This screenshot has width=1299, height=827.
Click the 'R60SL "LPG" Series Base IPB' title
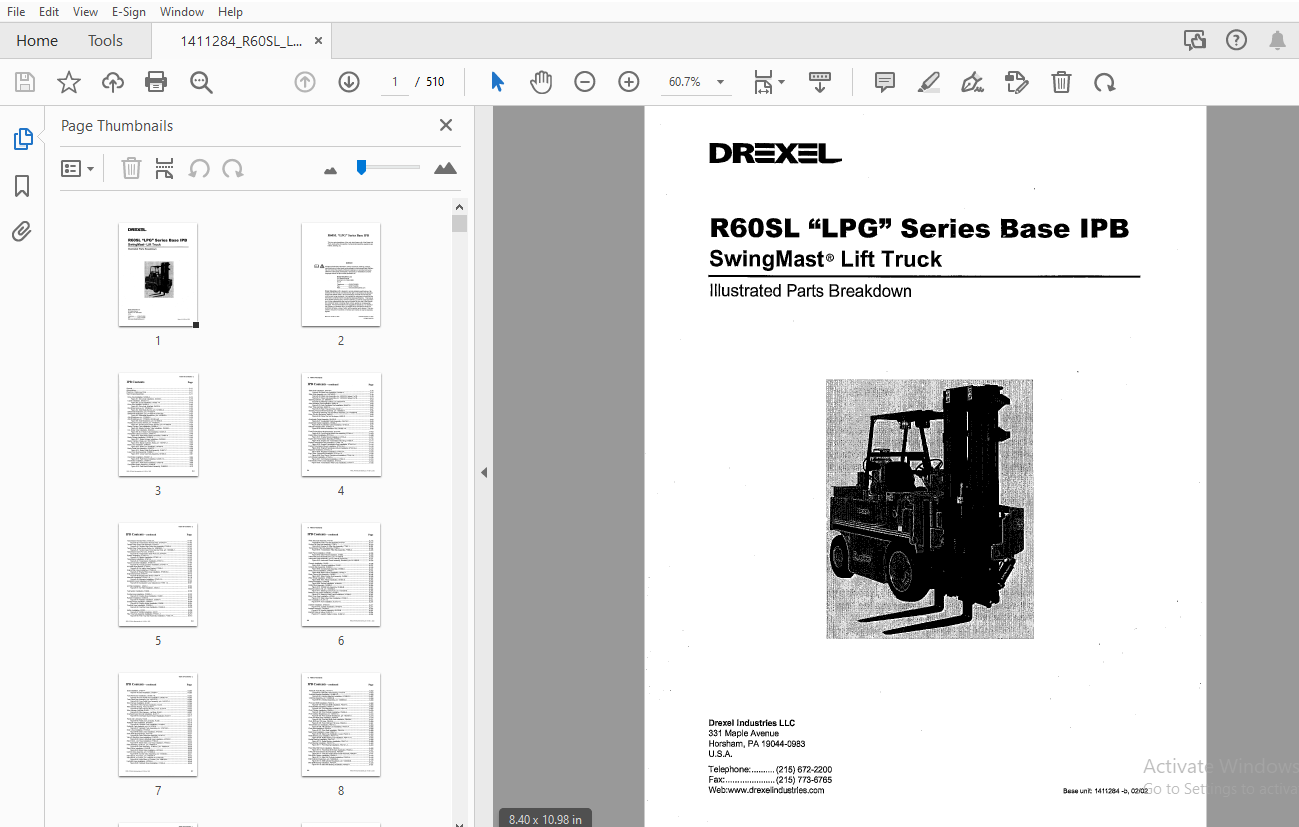[x=919, y=228]
